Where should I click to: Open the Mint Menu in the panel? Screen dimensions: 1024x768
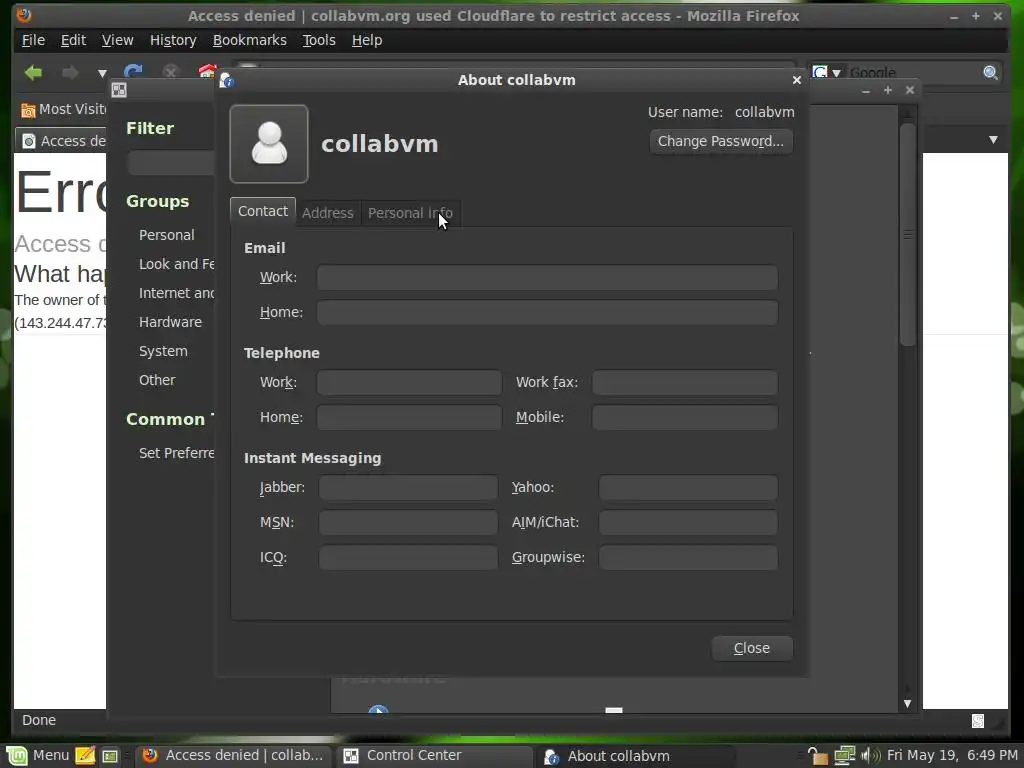(36, 756)
